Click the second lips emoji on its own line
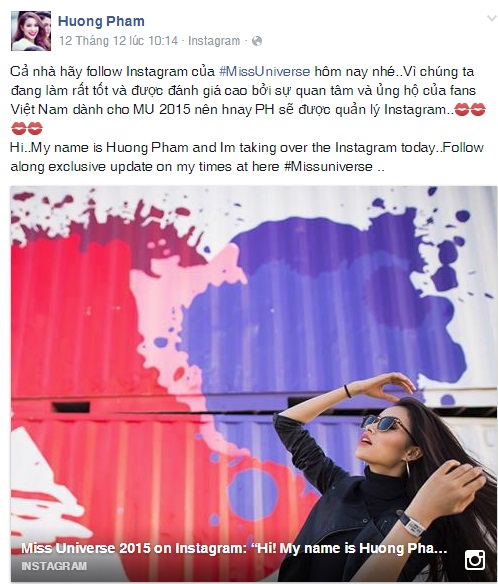 35,128
